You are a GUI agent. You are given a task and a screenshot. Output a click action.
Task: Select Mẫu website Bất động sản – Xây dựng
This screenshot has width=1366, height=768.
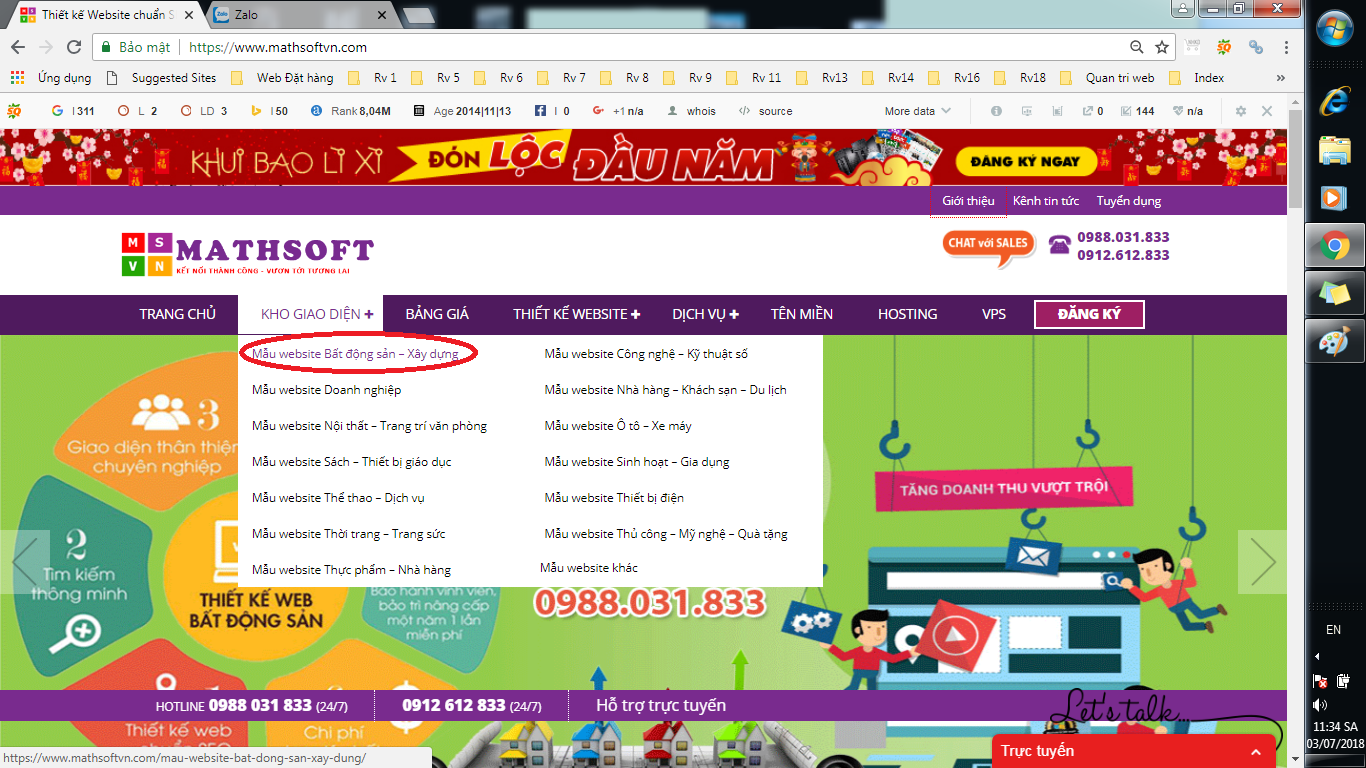pos(355,354)
